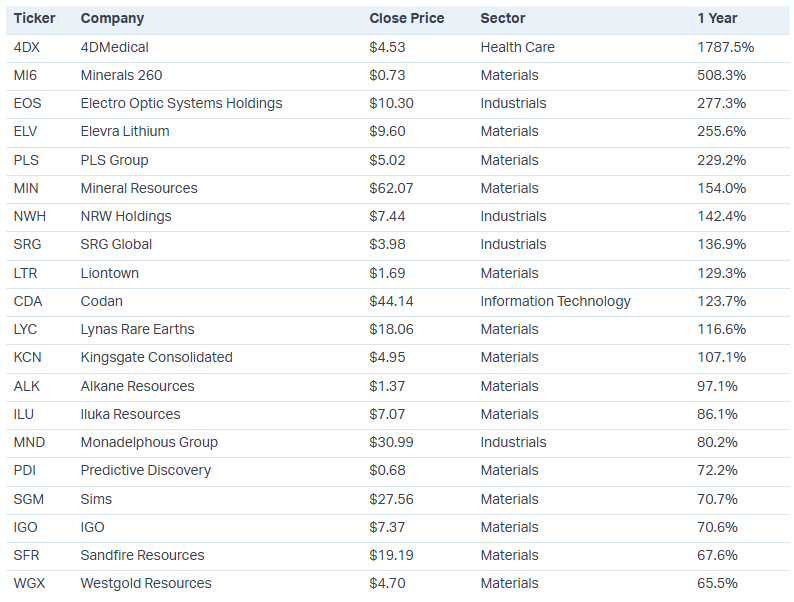The image size is (794, 602).
Task: Select the Sandfire Resources company name
Action: (142, 555)
